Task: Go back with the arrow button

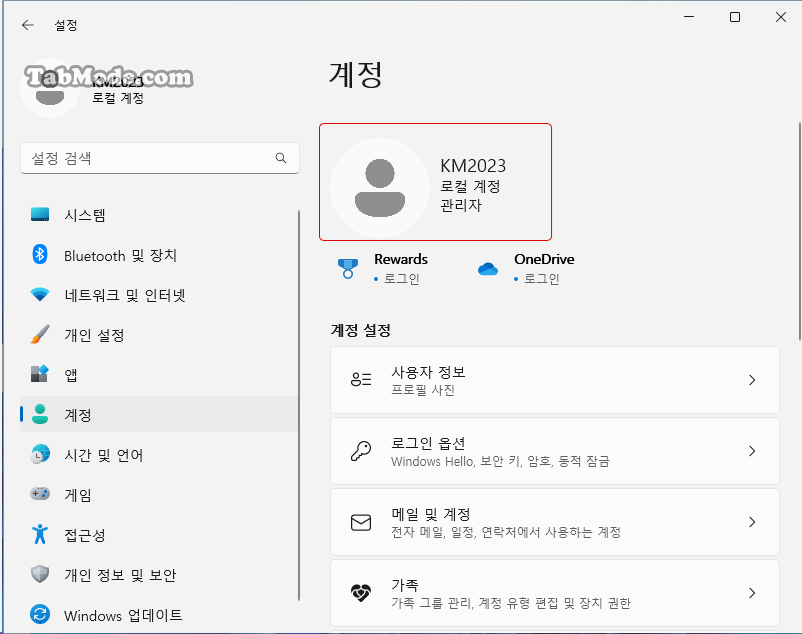Action: (x=28, y=25)
